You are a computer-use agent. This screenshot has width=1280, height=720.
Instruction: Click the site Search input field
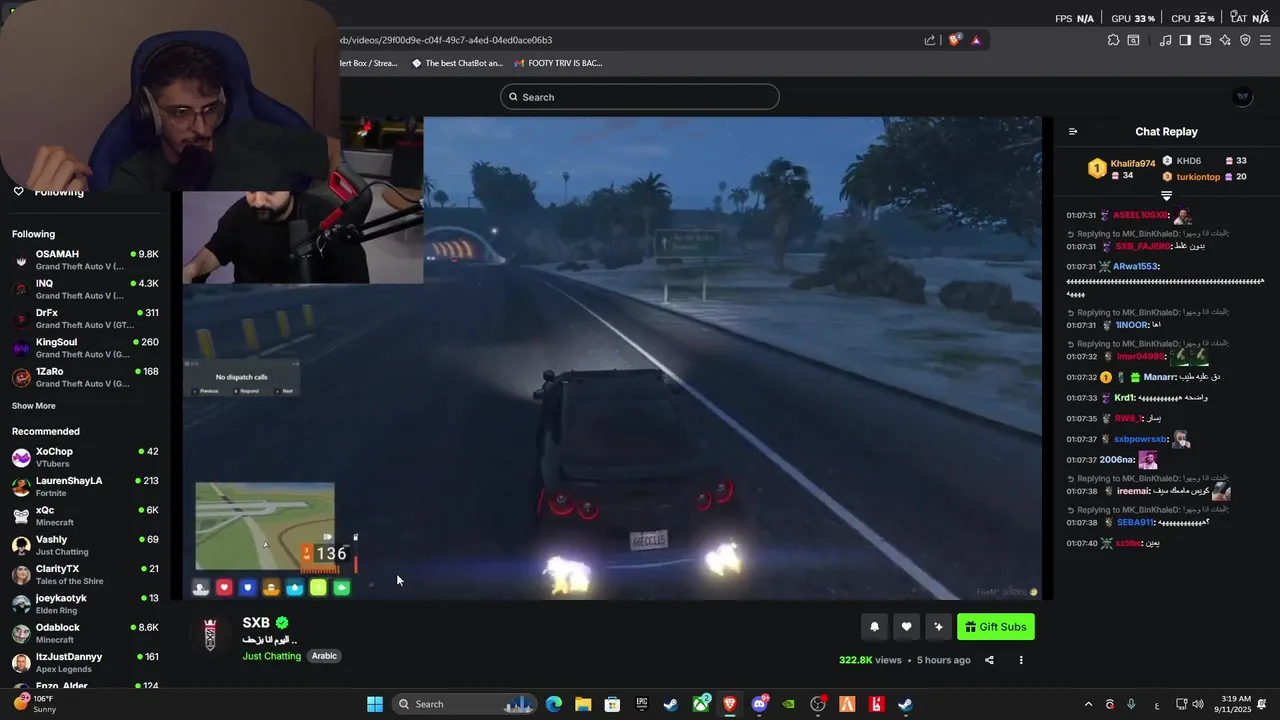[x=640, y=97]
